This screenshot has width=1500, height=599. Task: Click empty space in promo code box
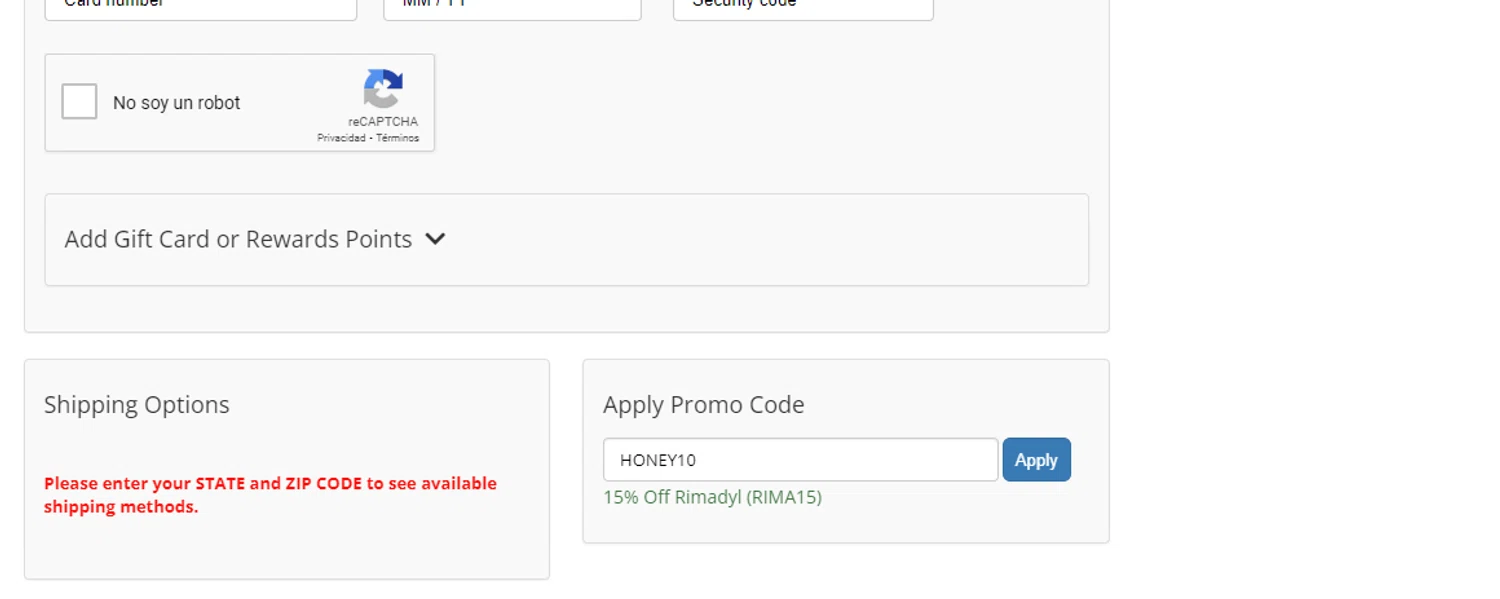point(950,520)
